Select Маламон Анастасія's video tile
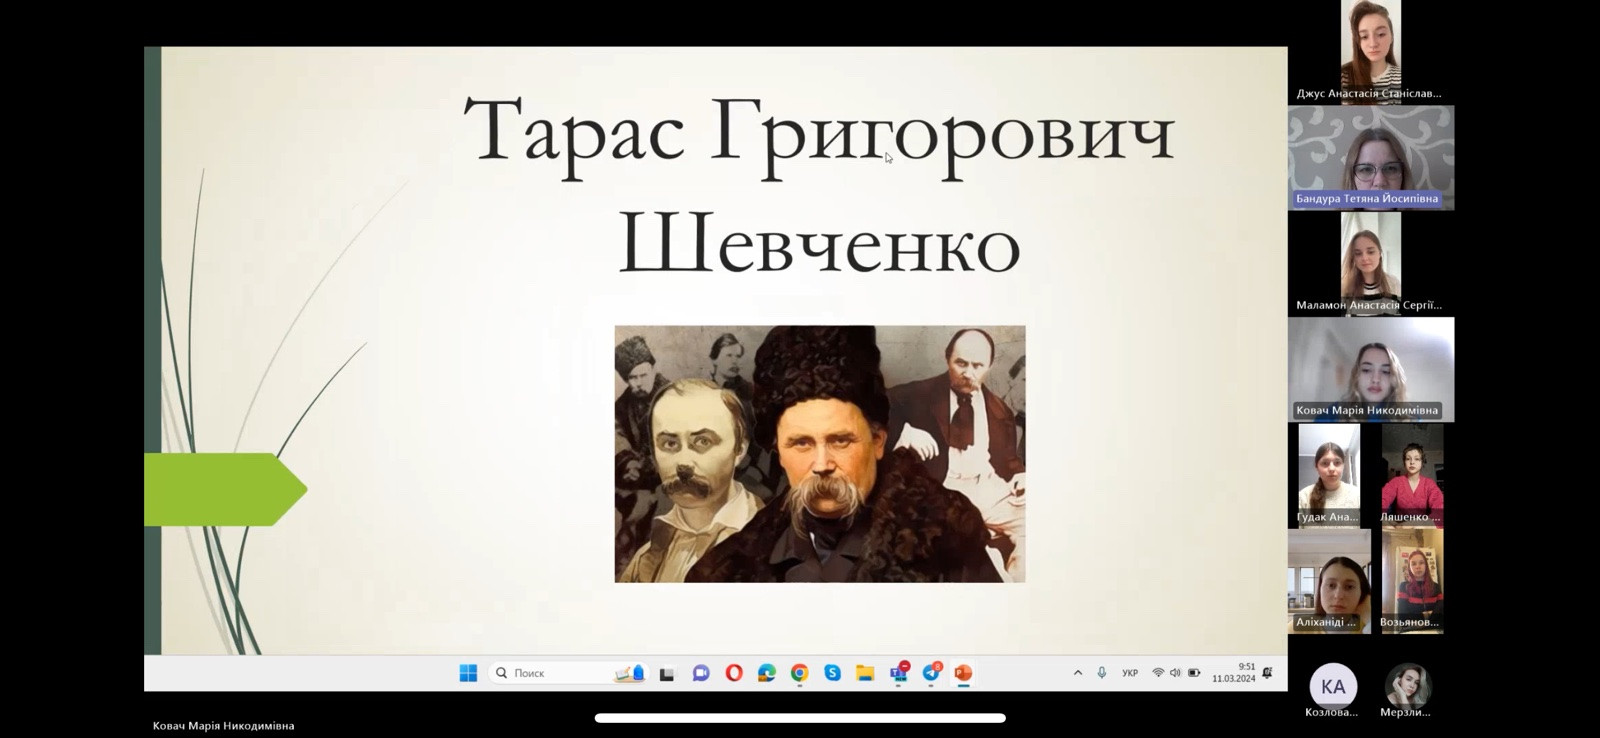 pyautogui.click(x=1371, y=263)
